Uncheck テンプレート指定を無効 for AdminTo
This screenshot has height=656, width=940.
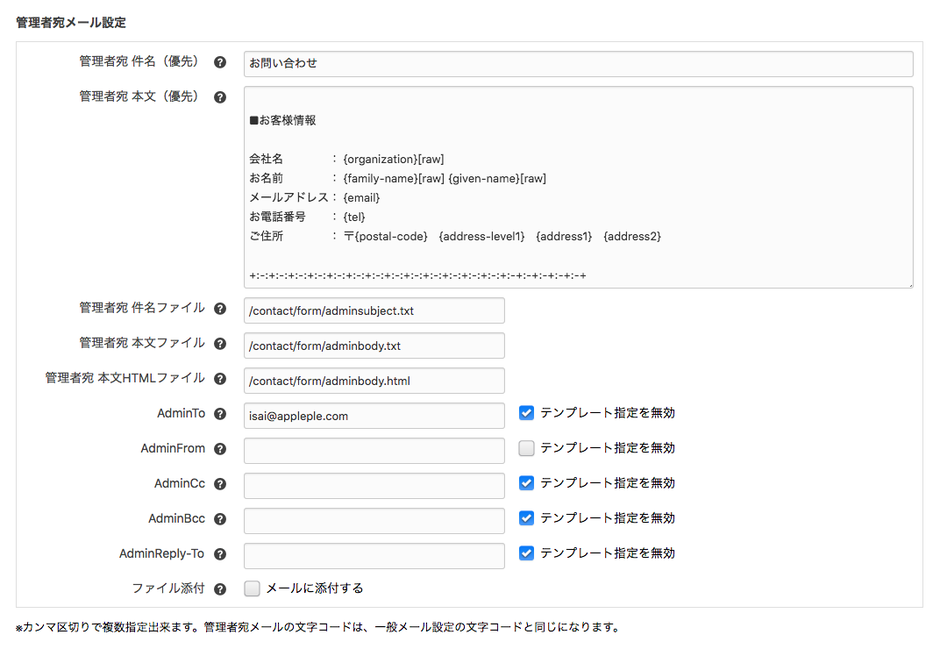coord(524,412)
